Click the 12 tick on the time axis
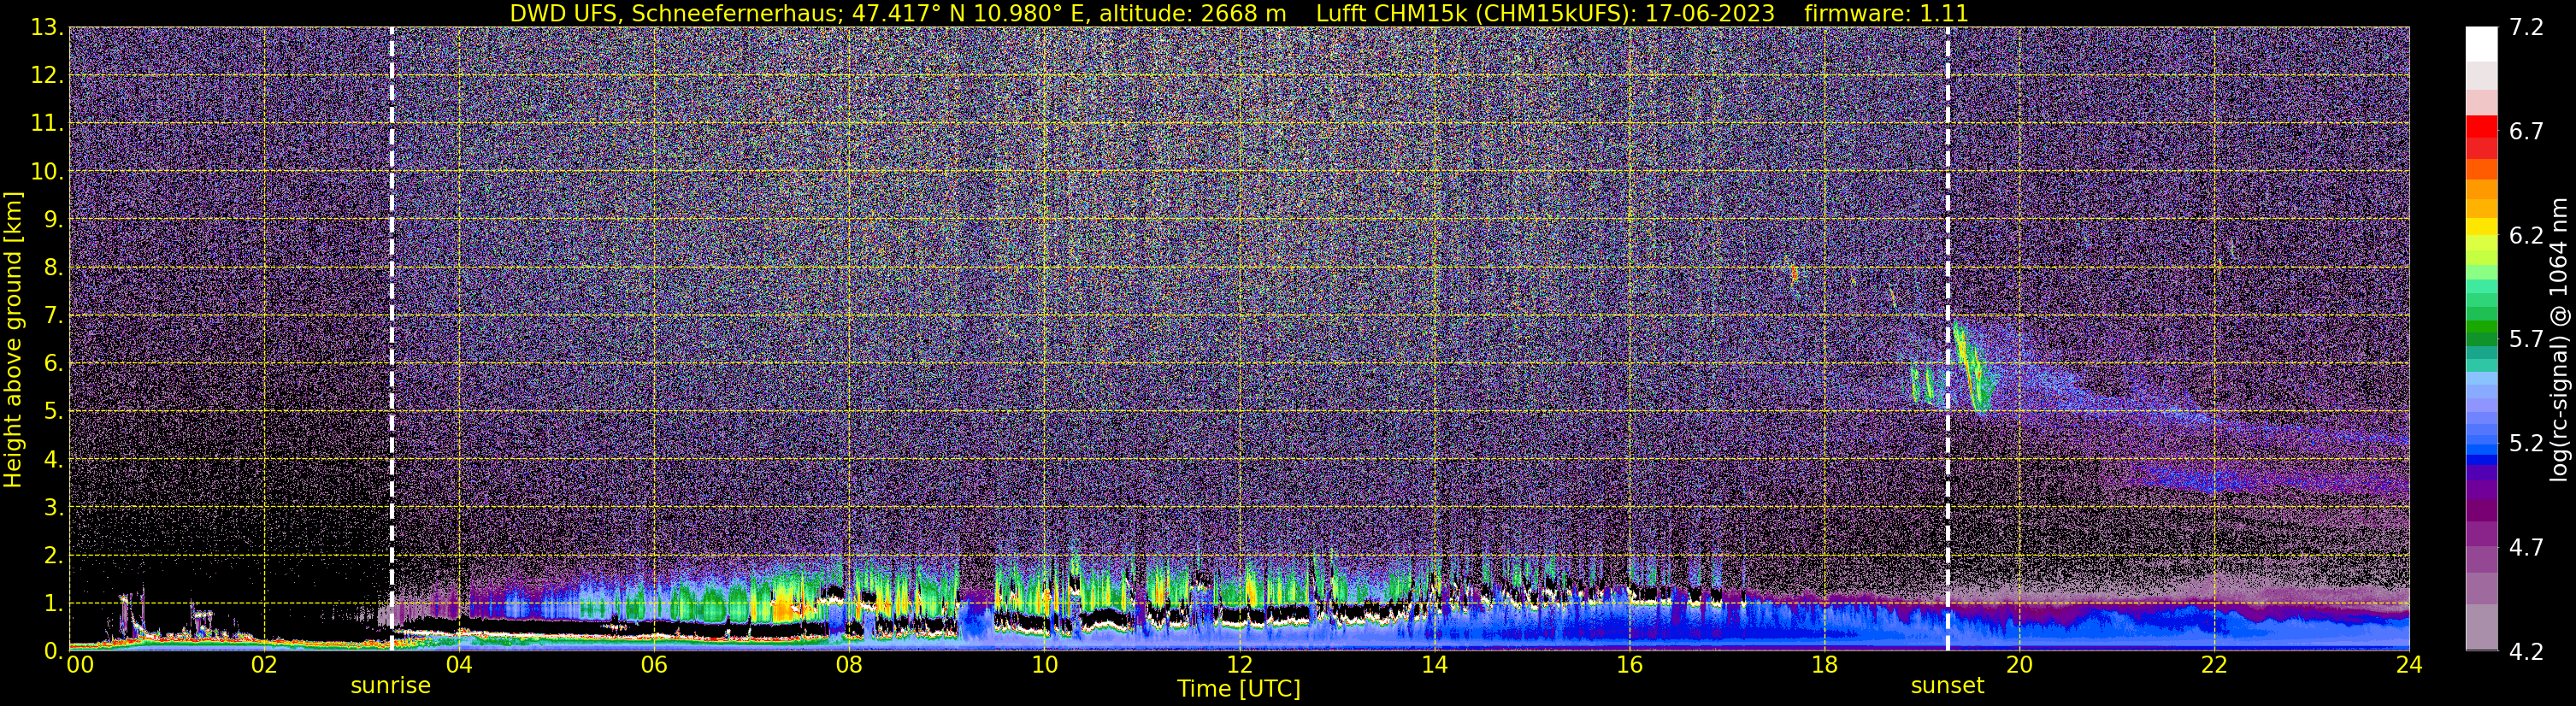The height and width of the screenshot is (706, 2576). tap(1238, 665)
